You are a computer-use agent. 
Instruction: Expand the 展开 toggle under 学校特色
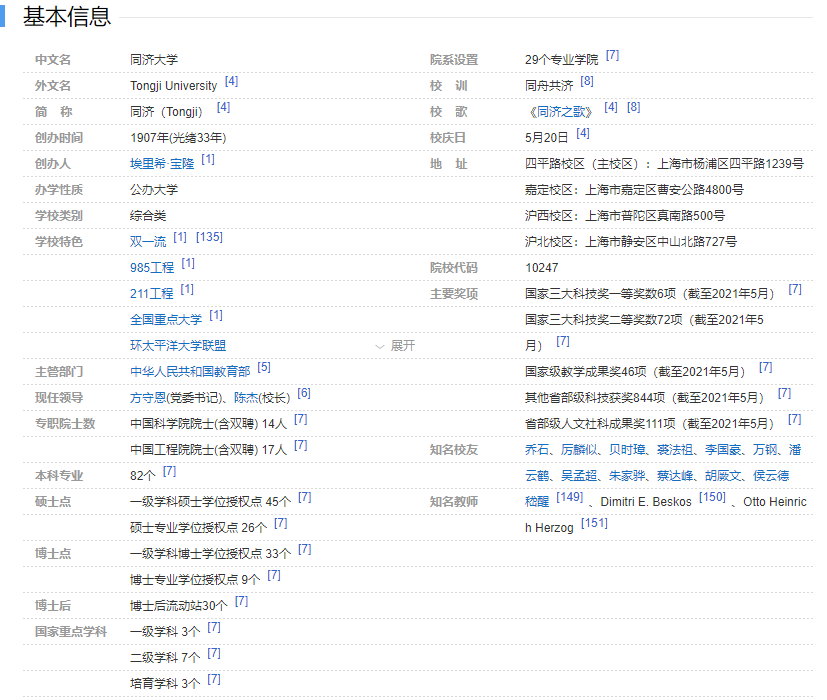click(x=395, y=345)
